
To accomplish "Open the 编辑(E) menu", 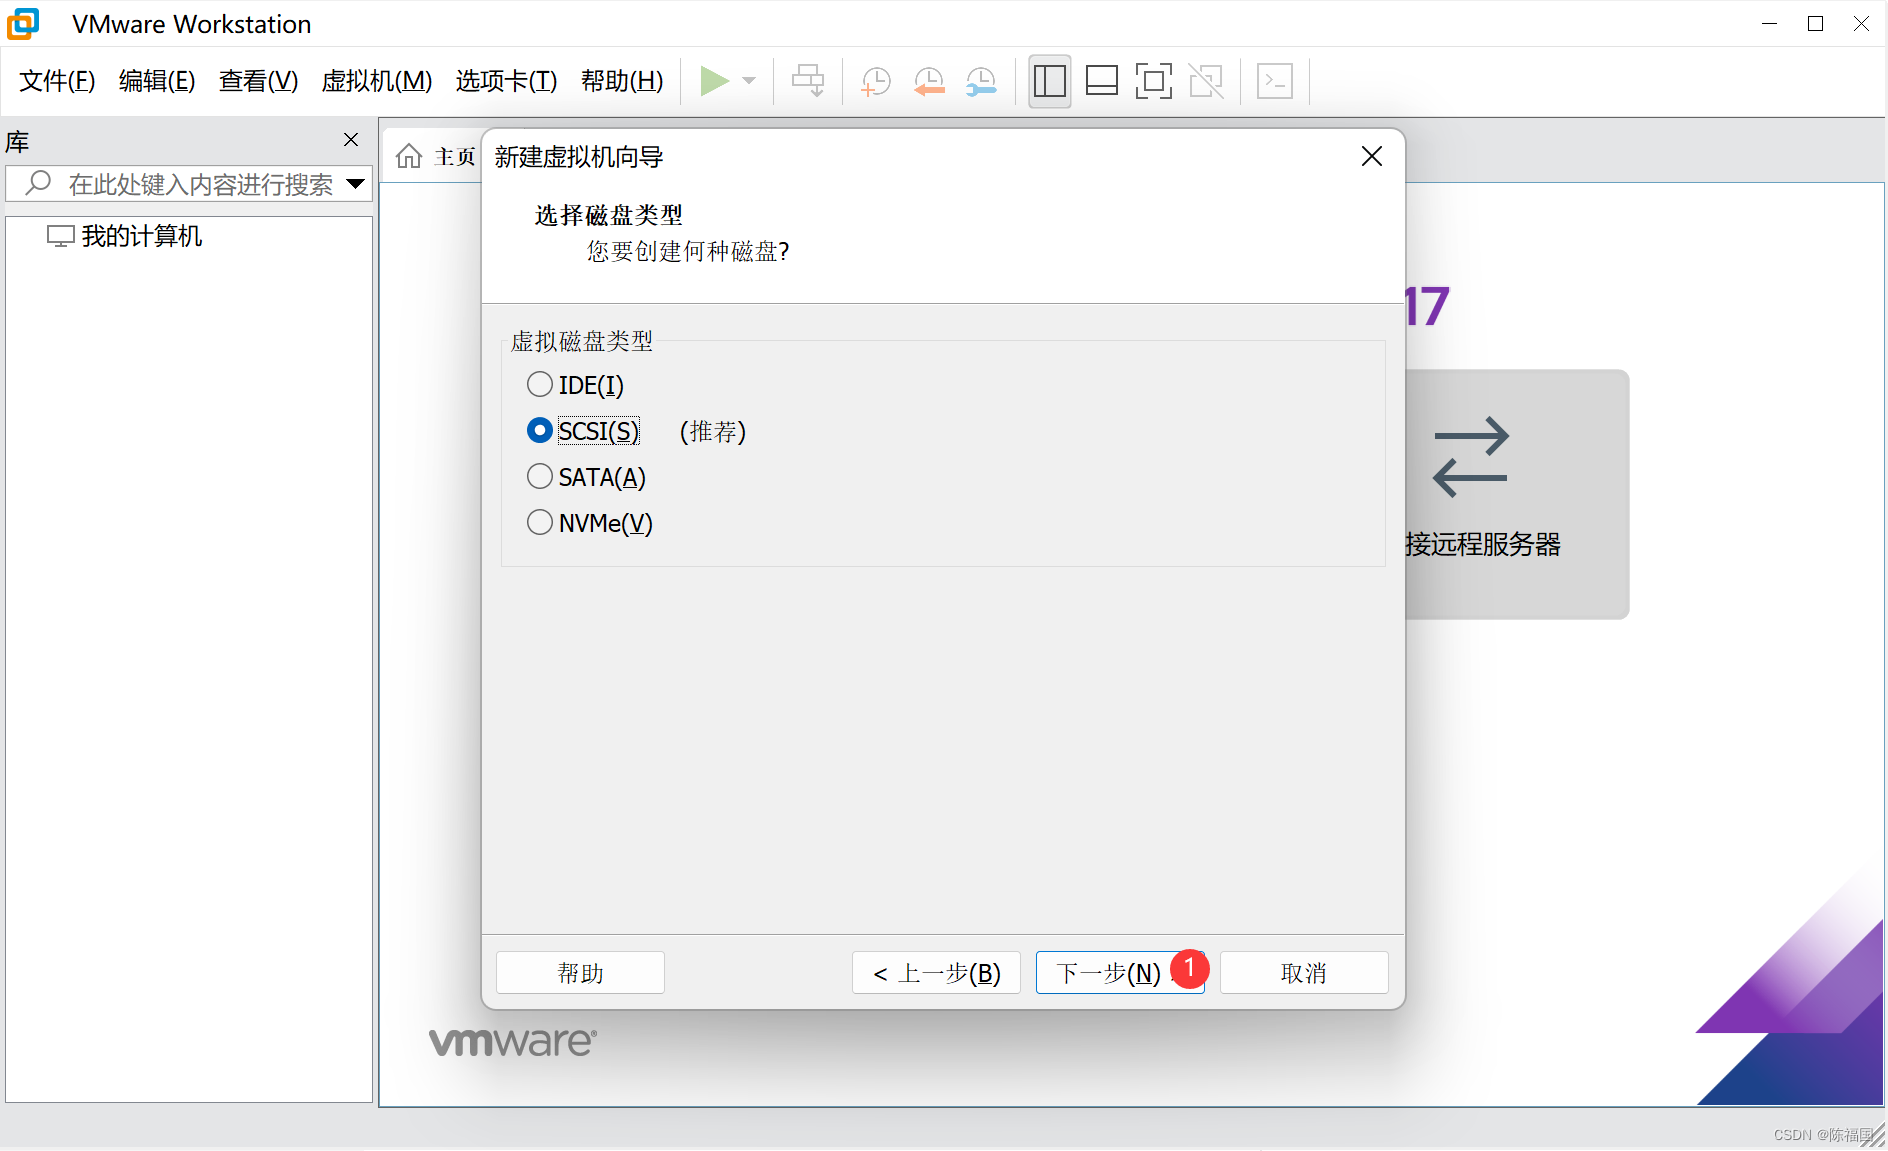I will coord(157,81).
